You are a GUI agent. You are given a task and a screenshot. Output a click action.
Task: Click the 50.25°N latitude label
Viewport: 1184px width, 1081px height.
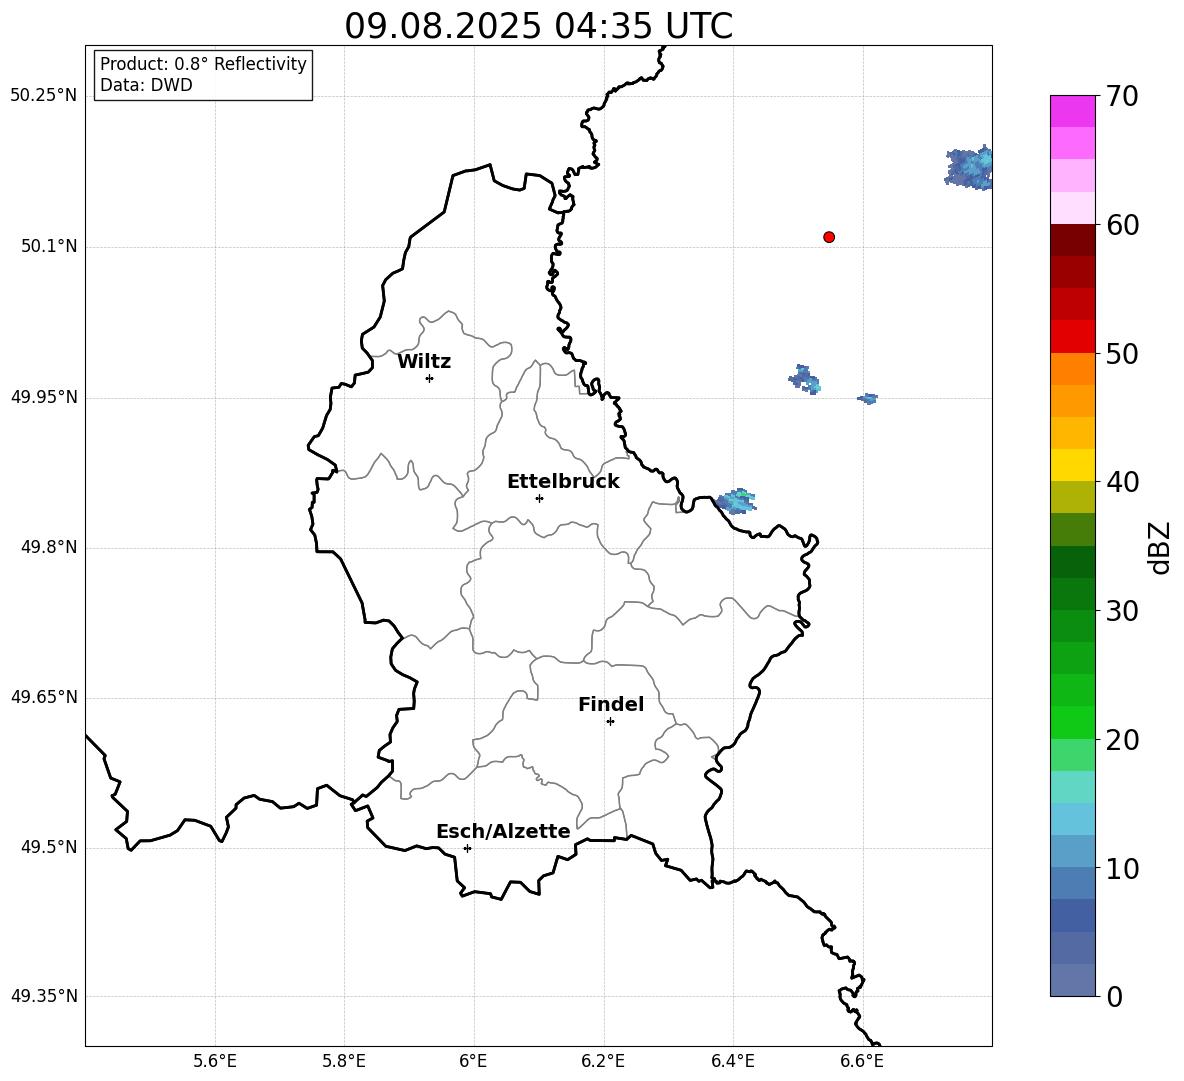pos(44,96)
